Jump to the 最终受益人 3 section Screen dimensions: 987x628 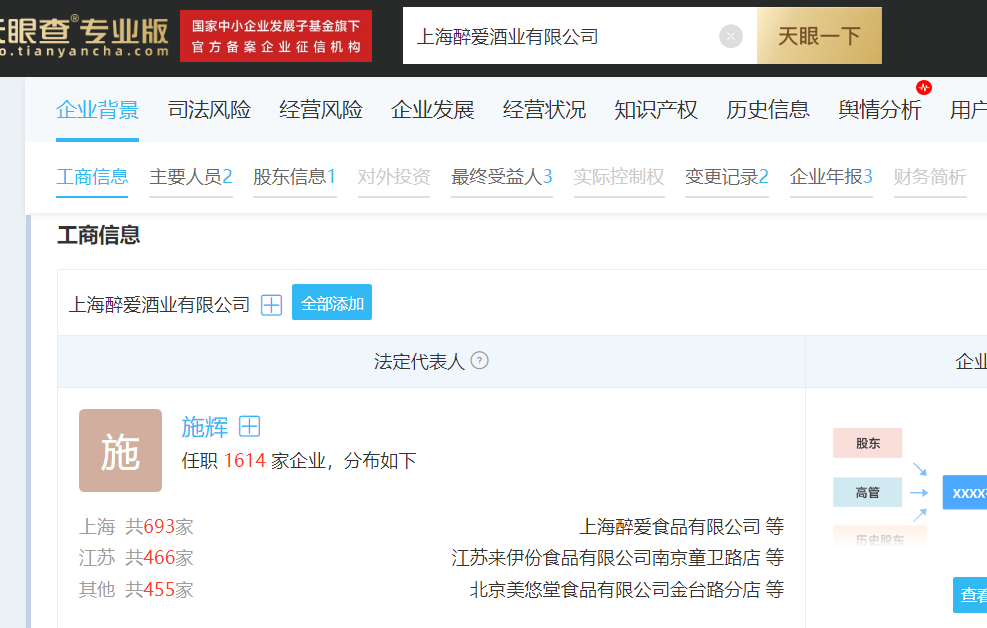[x=502, y=177]
